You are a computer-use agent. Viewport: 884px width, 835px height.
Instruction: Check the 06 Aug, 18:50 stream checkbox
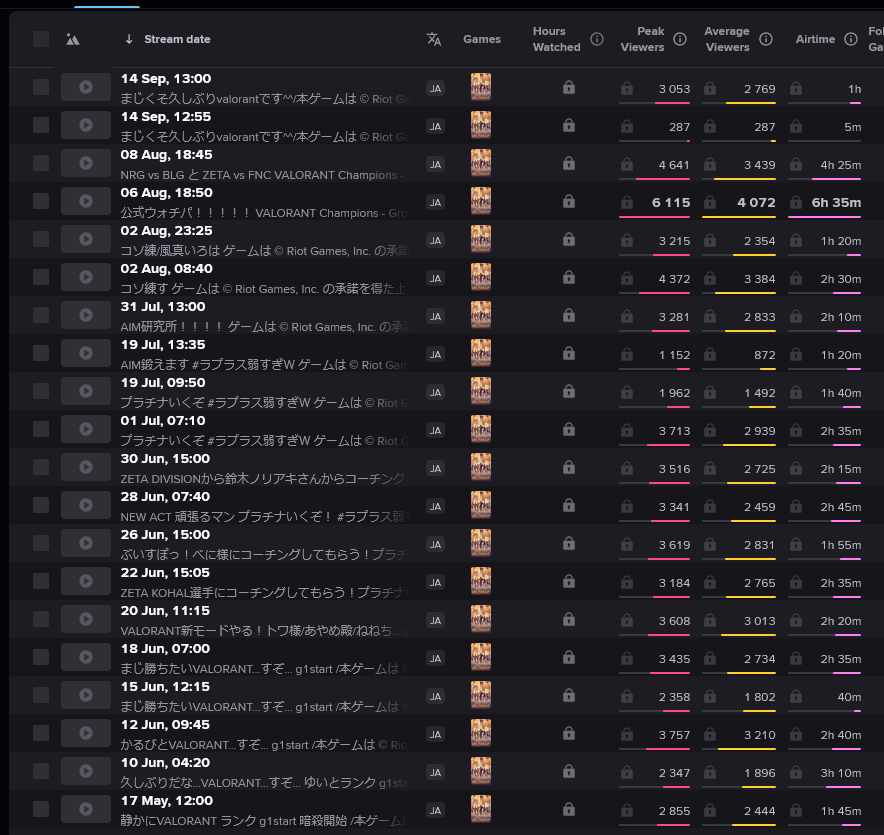click(41, 201)
